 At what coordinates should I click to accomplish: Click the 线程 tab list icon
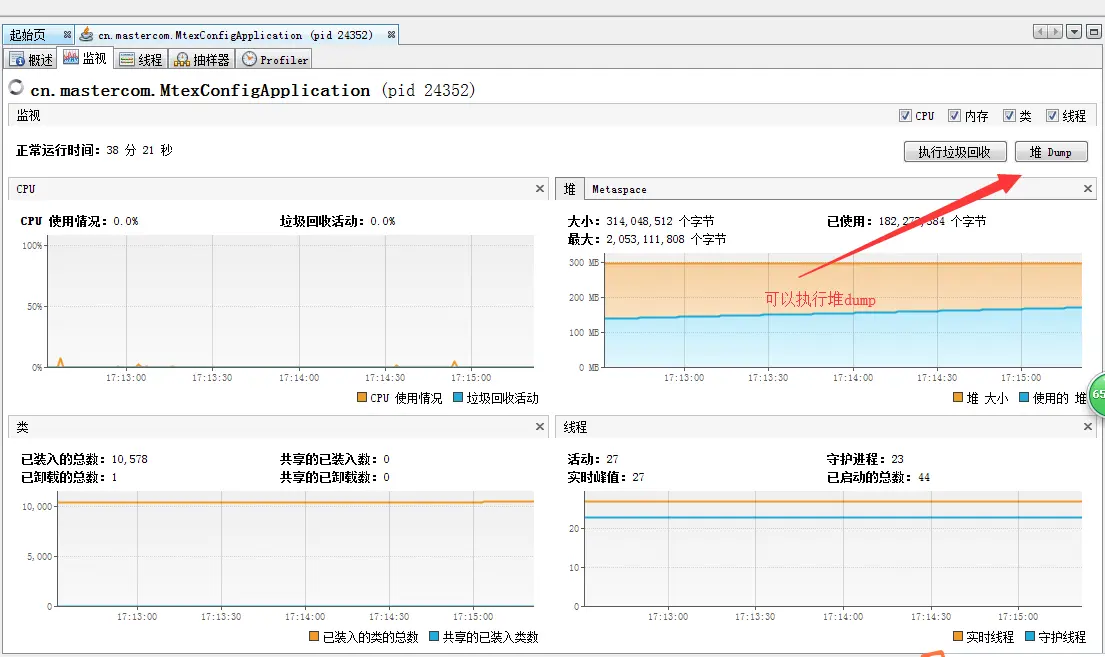click(x=127, y=59)
